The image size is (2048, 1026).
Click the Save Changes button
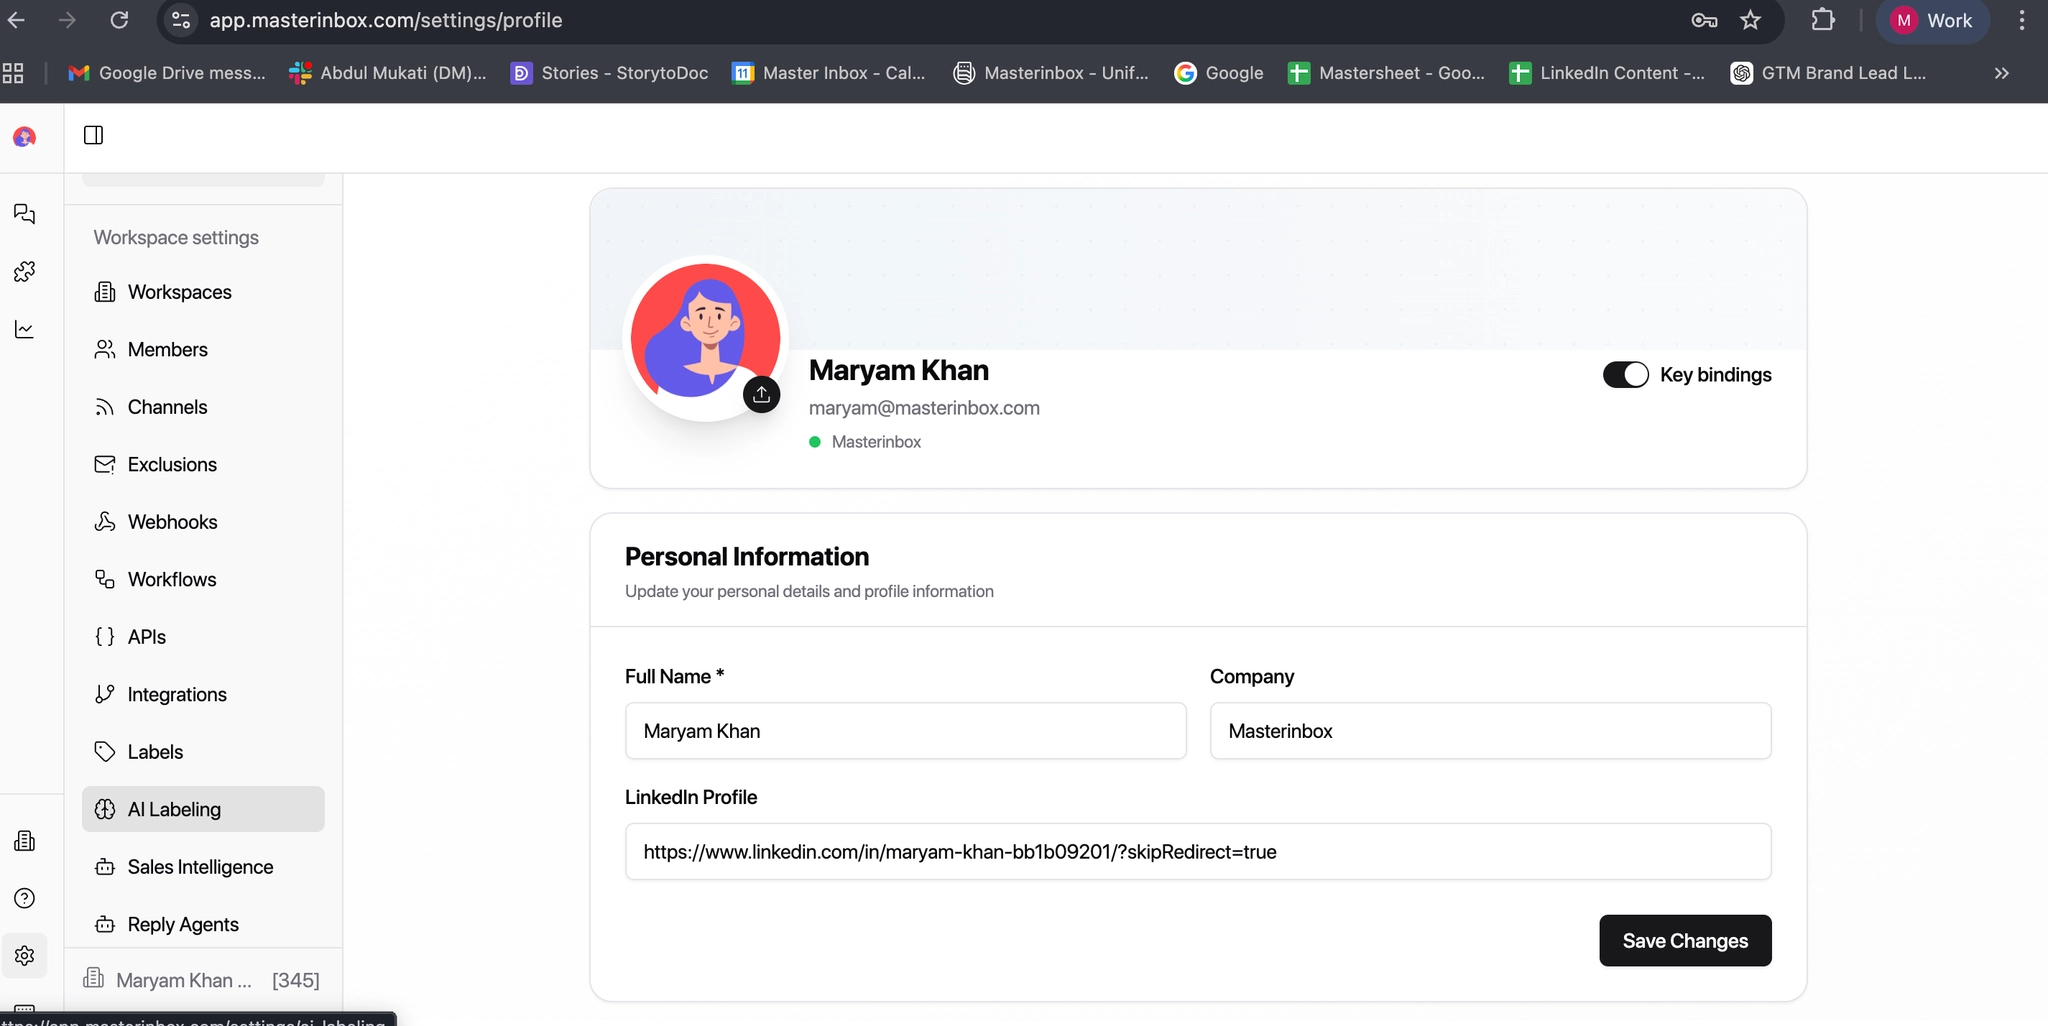tap(1685, 941)
